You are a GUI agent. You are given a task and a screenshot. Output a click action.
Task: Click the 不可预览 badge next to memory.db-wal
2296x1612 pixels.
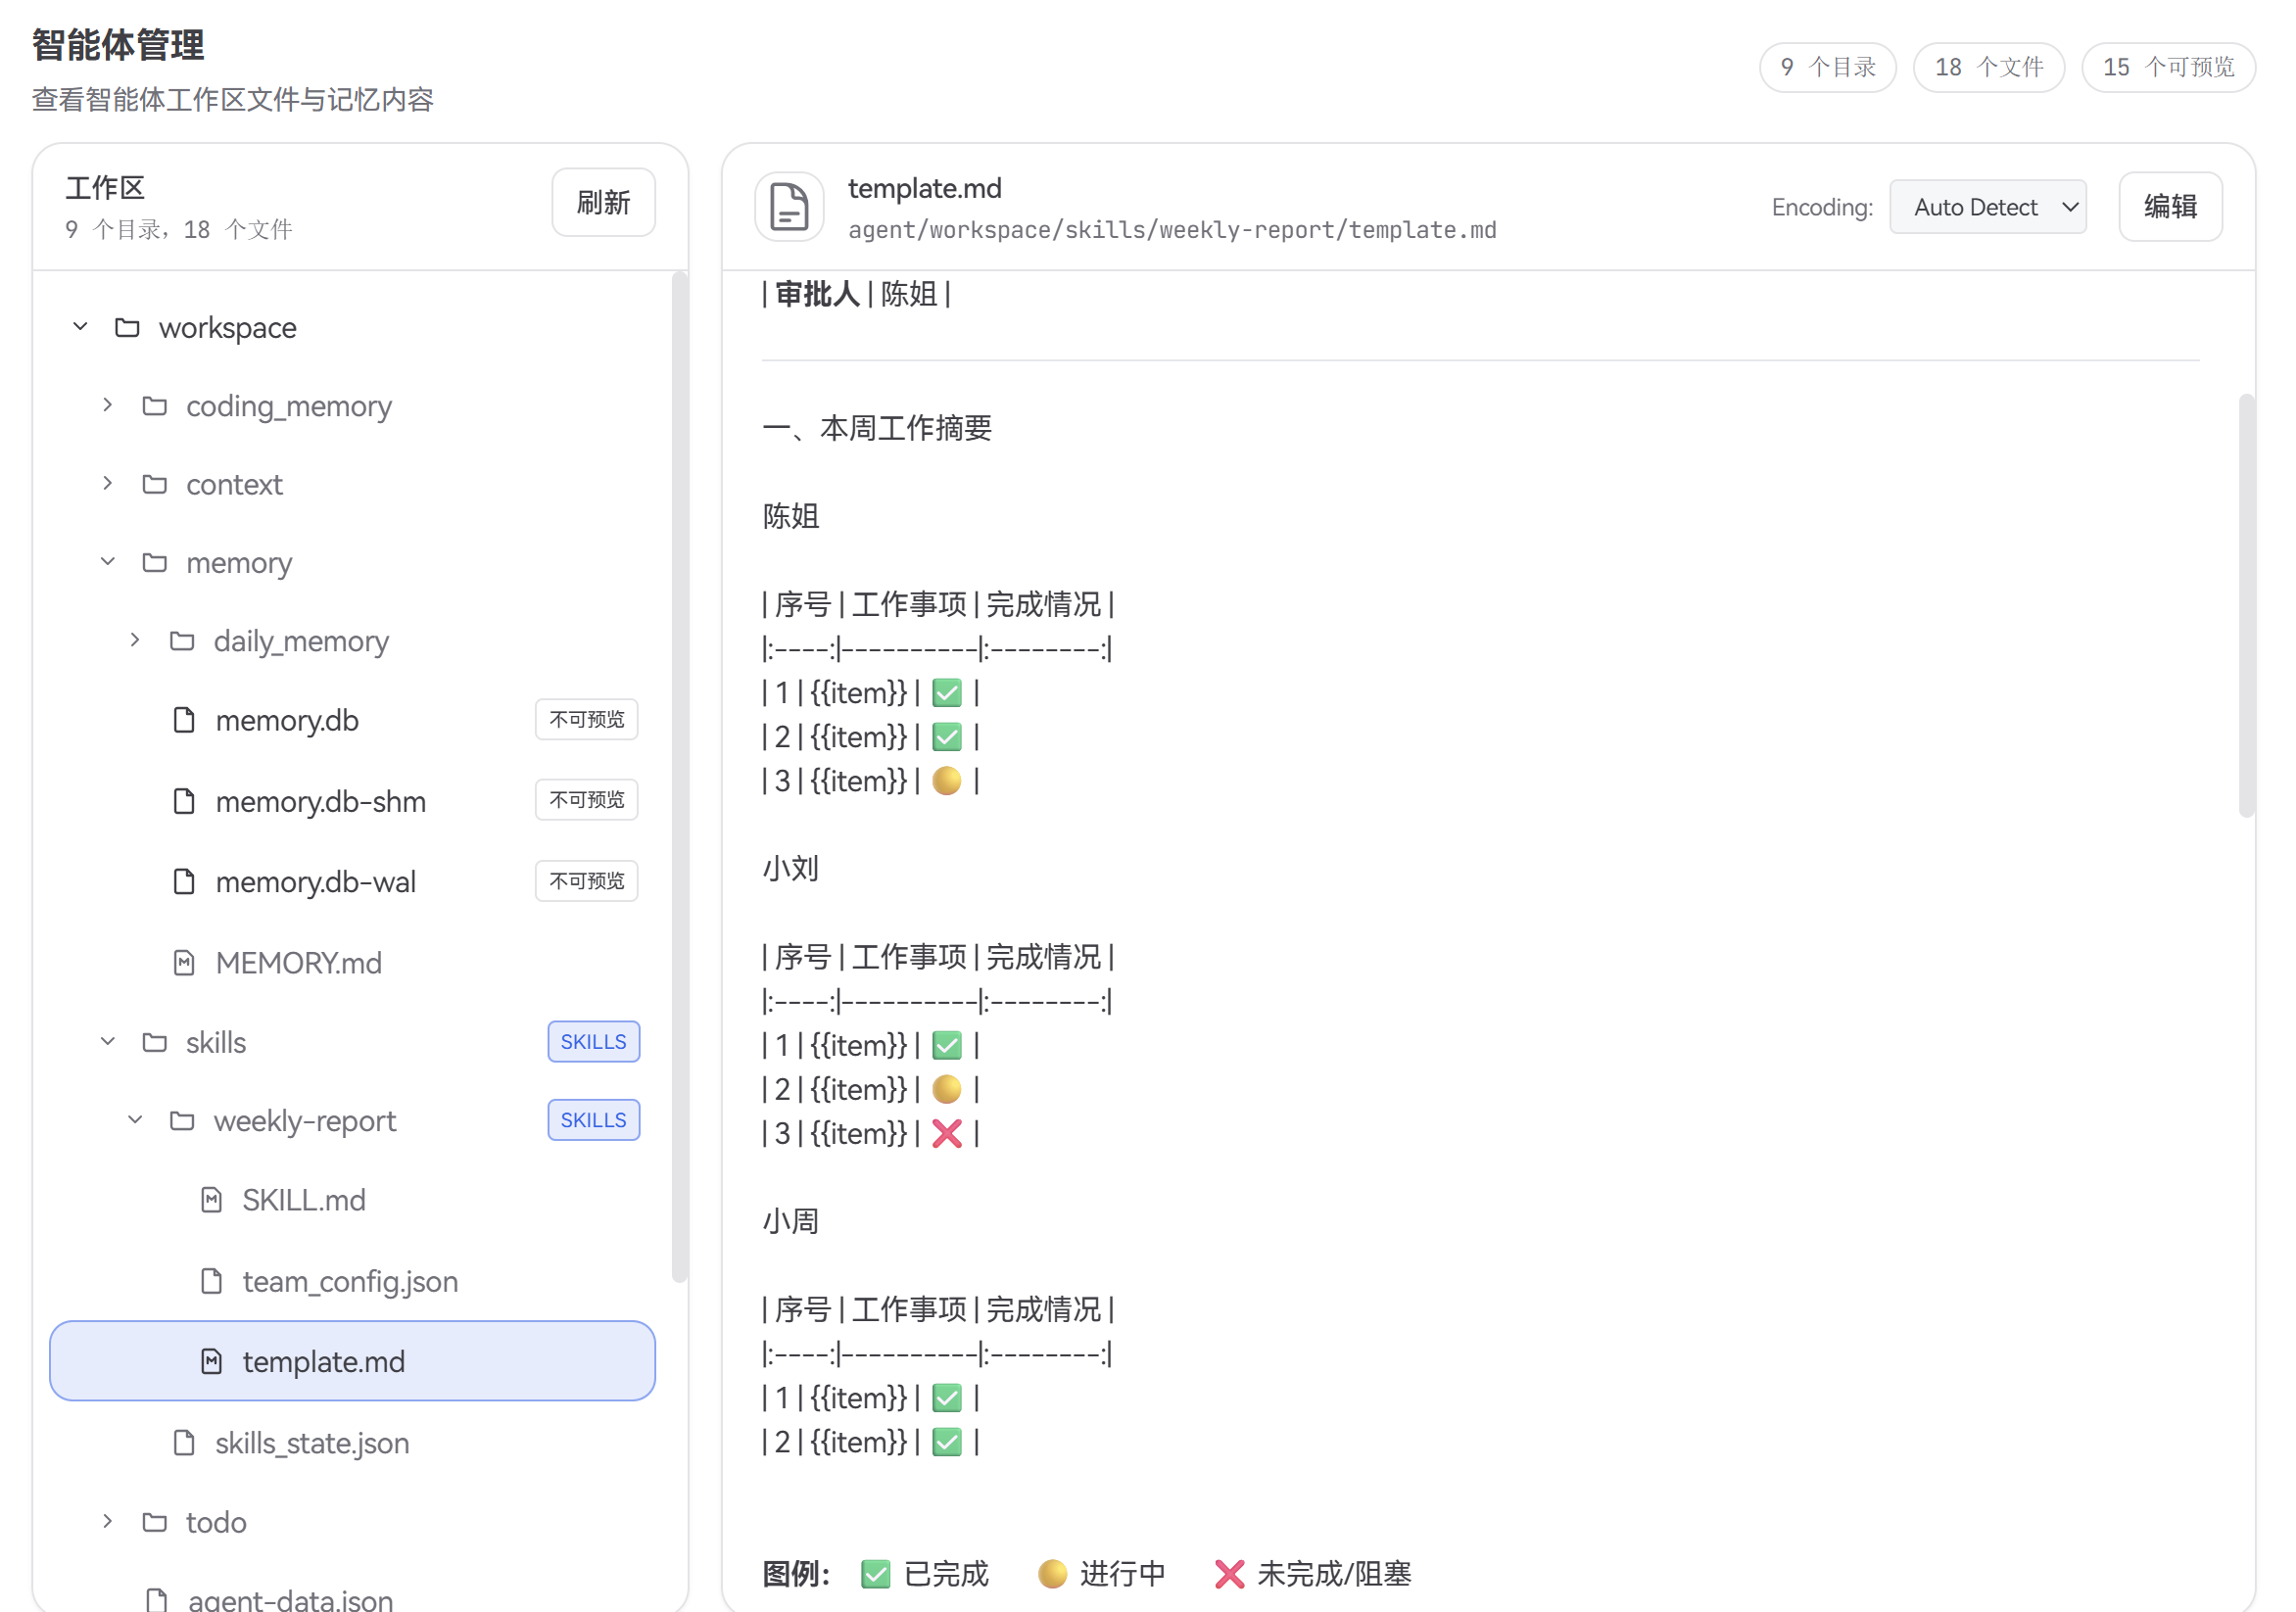click(587, 881)
